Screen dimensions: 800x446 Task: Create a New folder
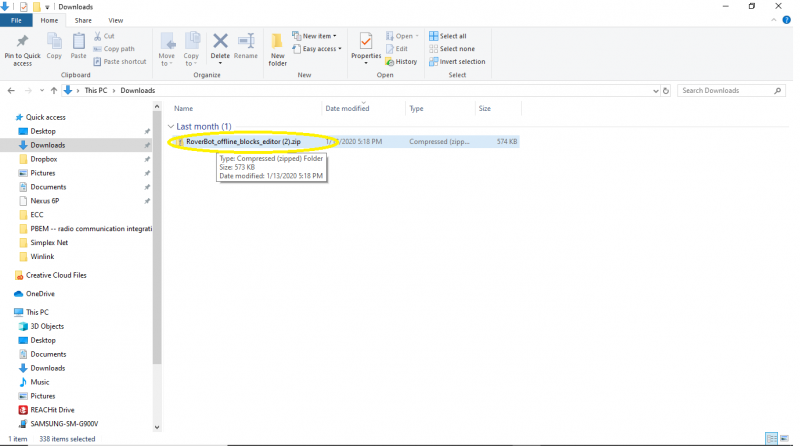tap(278, 49)
